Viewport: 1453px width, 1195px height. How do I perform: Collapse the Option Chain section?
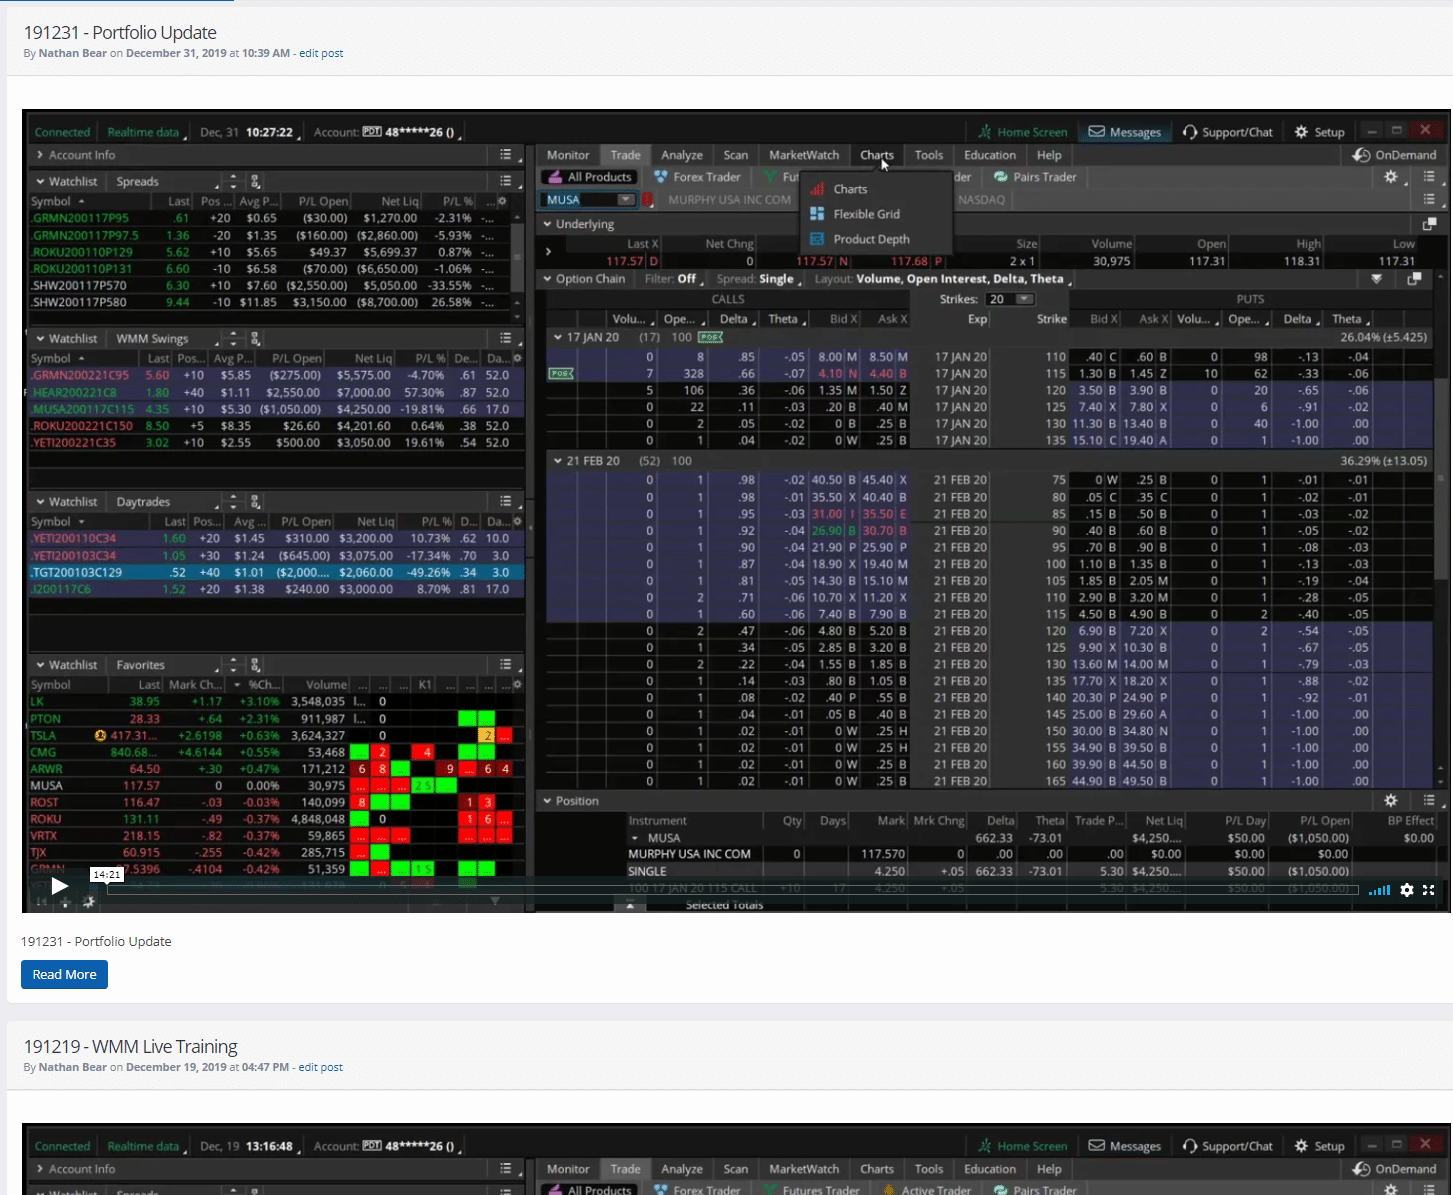pos(548,279)
